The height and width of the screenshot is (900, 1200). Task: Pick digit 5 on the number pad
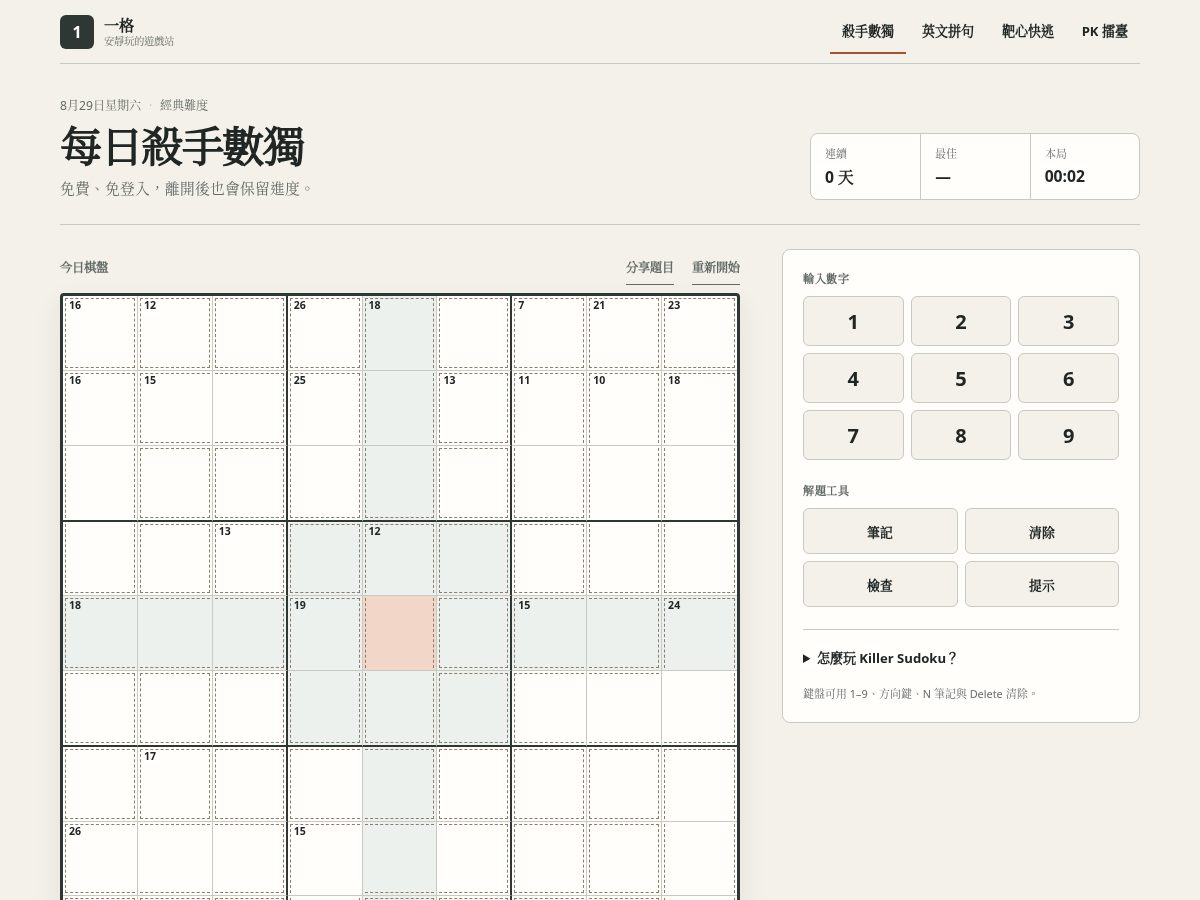pos(961,378)
